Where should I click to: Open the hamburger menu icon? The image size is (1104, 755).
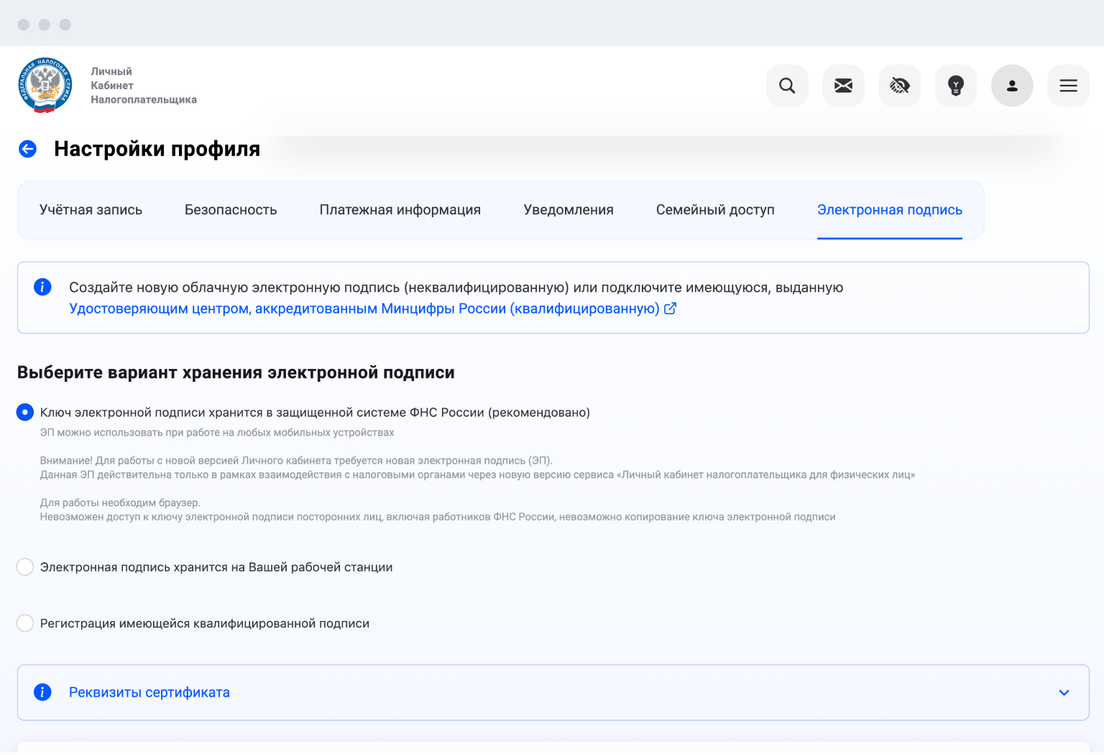1068,86
